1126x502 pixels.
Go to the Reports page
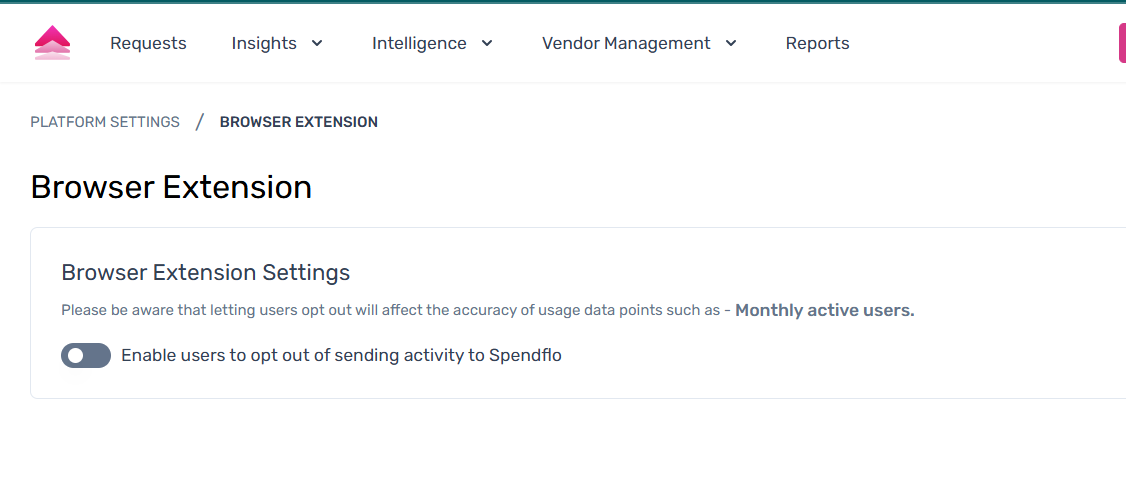[817, 43]
